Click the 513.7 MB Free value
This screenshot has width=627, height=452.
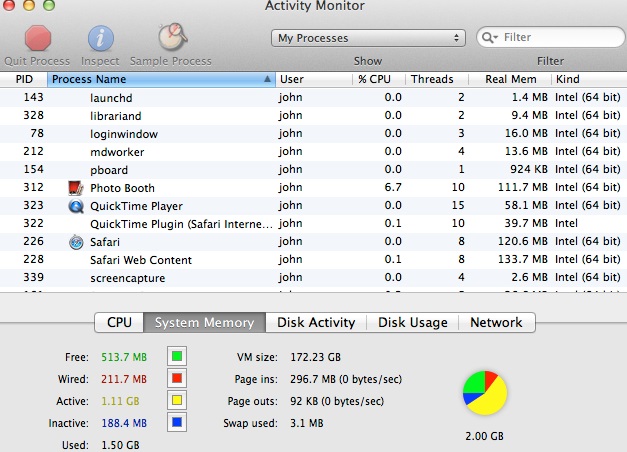[x=124, y=357]
